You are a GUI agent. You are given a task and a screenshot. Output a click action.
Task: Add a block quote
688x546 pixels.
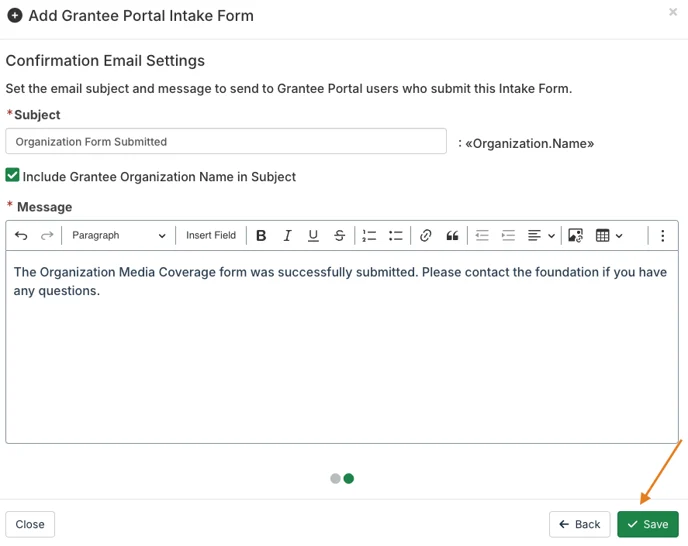[x=452, y=236]
